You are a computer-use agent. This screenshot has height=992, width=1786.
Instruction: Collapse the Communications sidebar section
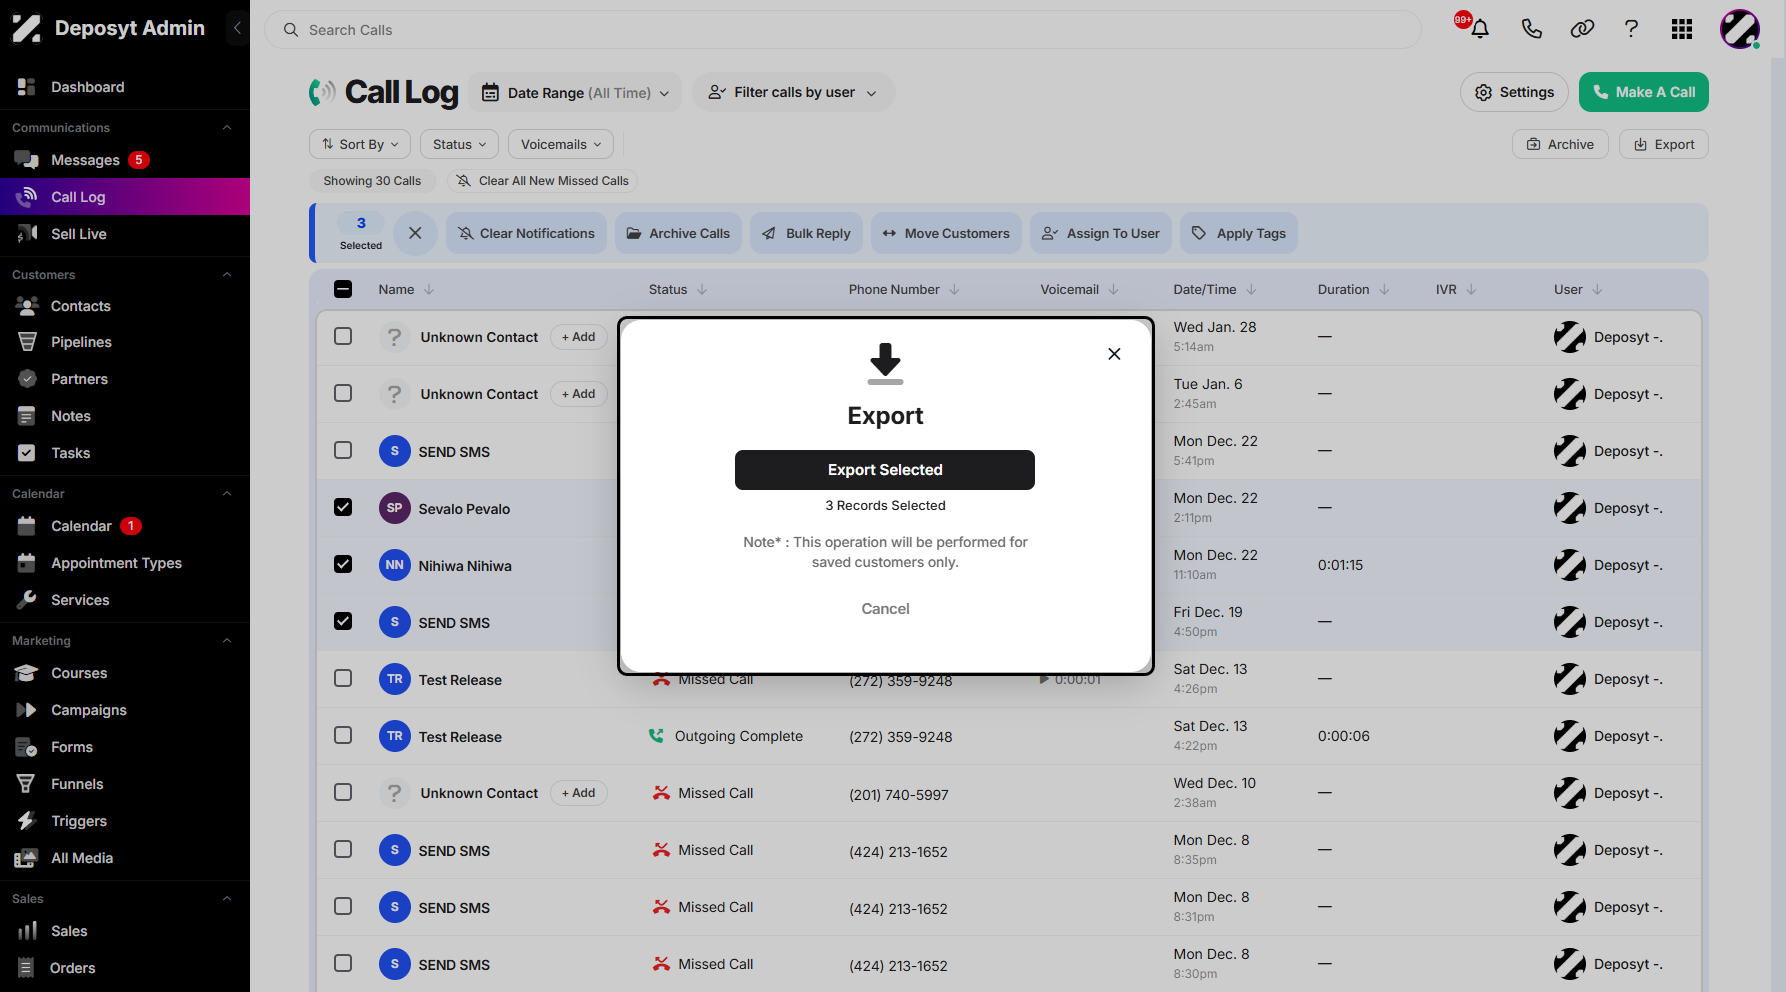click(227, 128)
